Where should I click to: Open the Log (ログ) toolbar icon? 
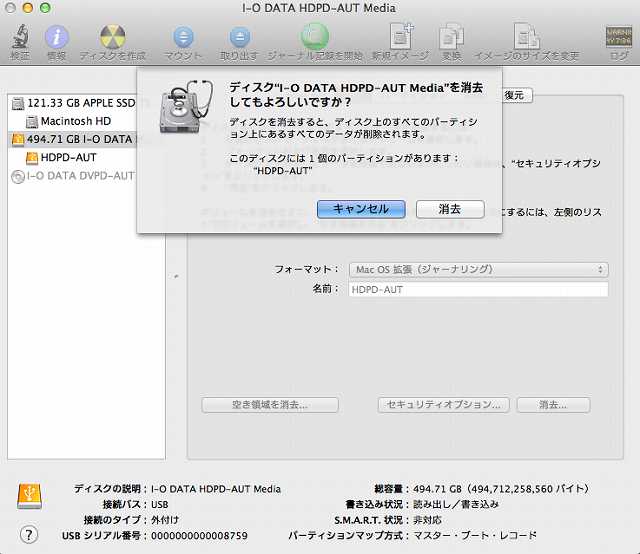(x=619, y=37)
